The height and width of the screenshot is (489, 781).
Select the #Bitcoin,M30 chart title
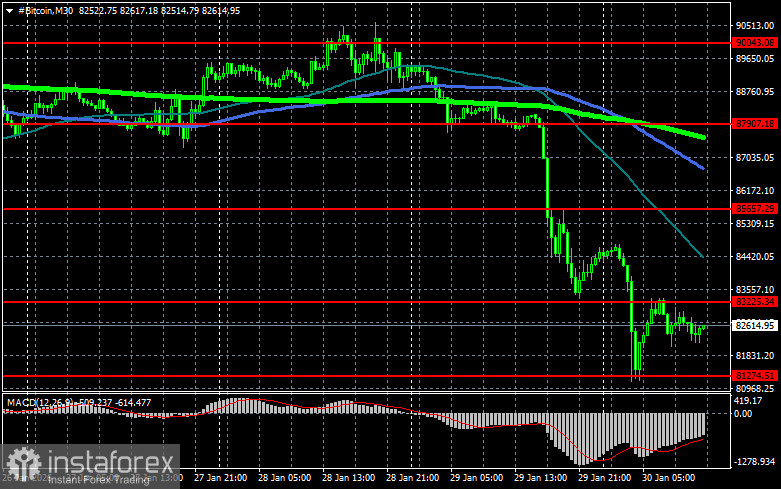click(x=45, y=11)
